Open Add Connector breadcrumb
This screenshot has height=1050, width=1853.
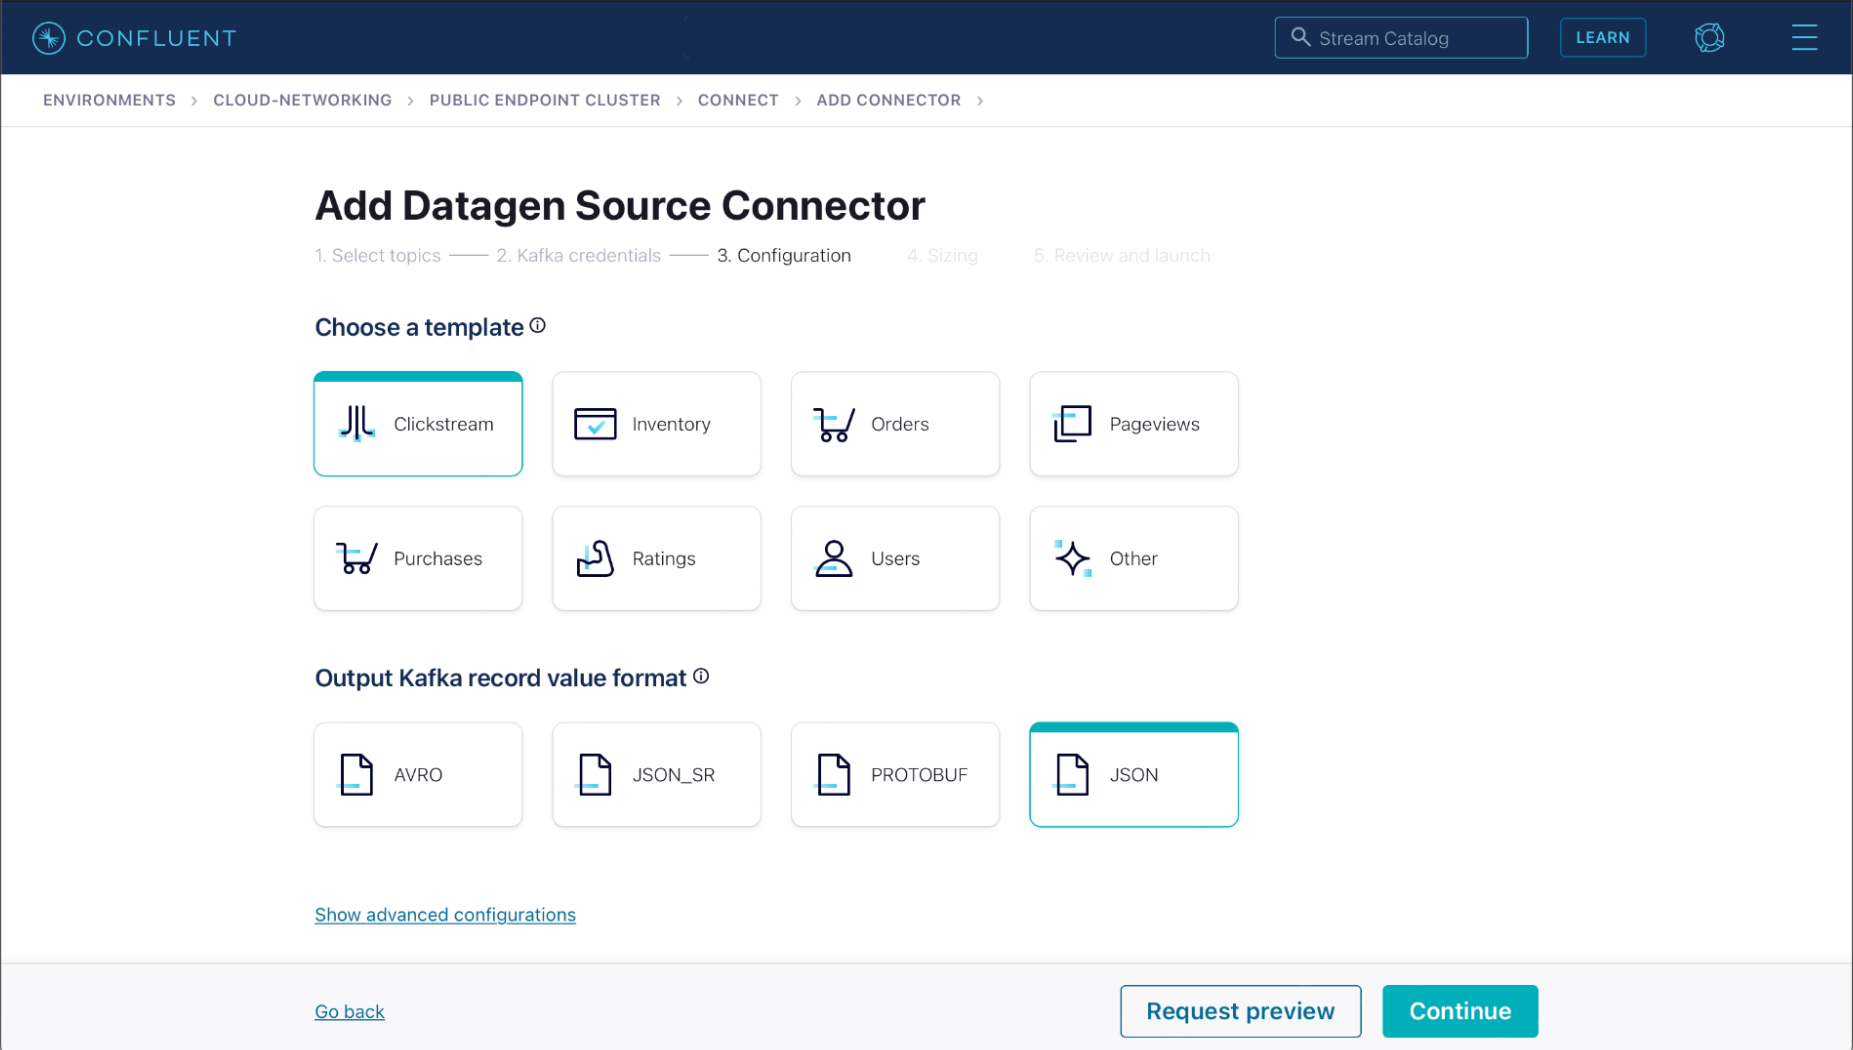tap(888, 100)
